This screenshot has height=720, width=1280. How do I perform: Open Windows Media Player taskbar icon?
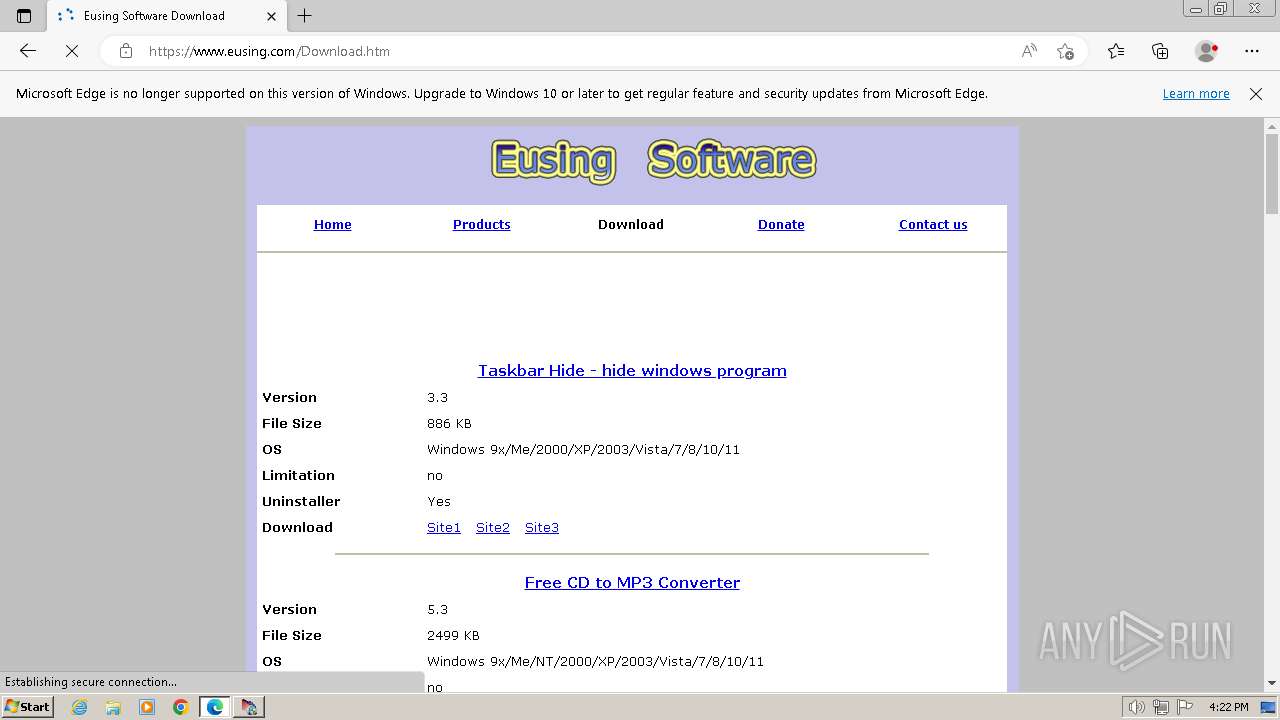point(147,707)
